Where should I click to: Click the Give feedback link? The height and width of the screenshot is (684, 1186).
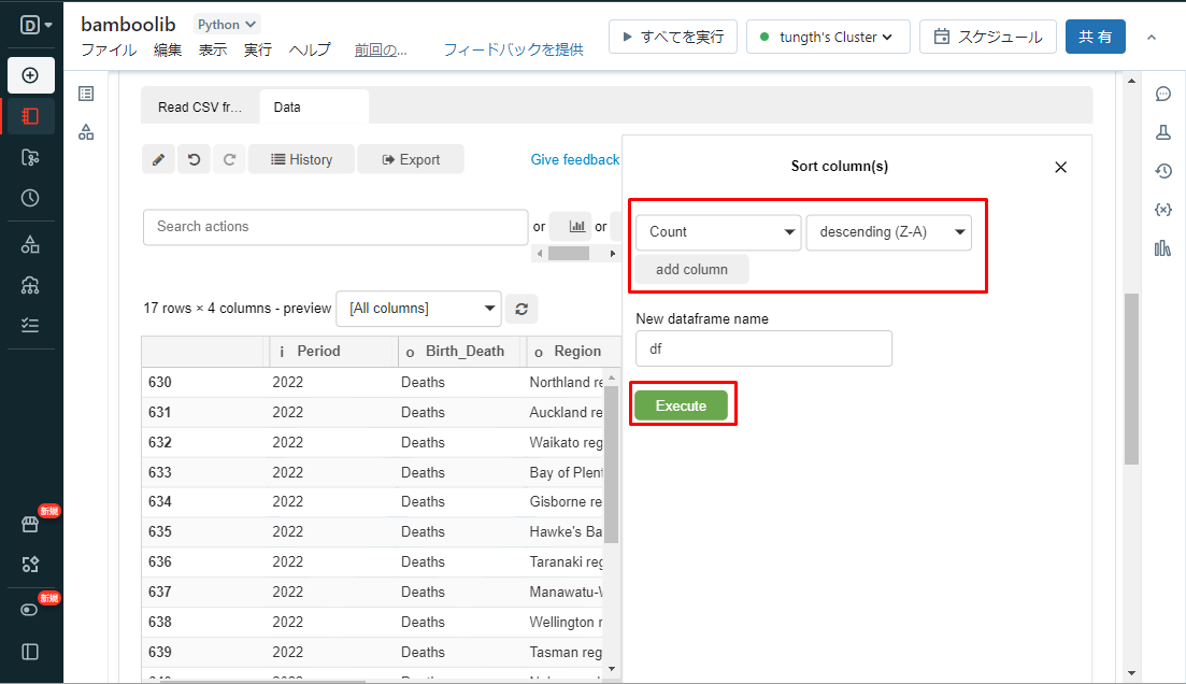coord(575,160)
